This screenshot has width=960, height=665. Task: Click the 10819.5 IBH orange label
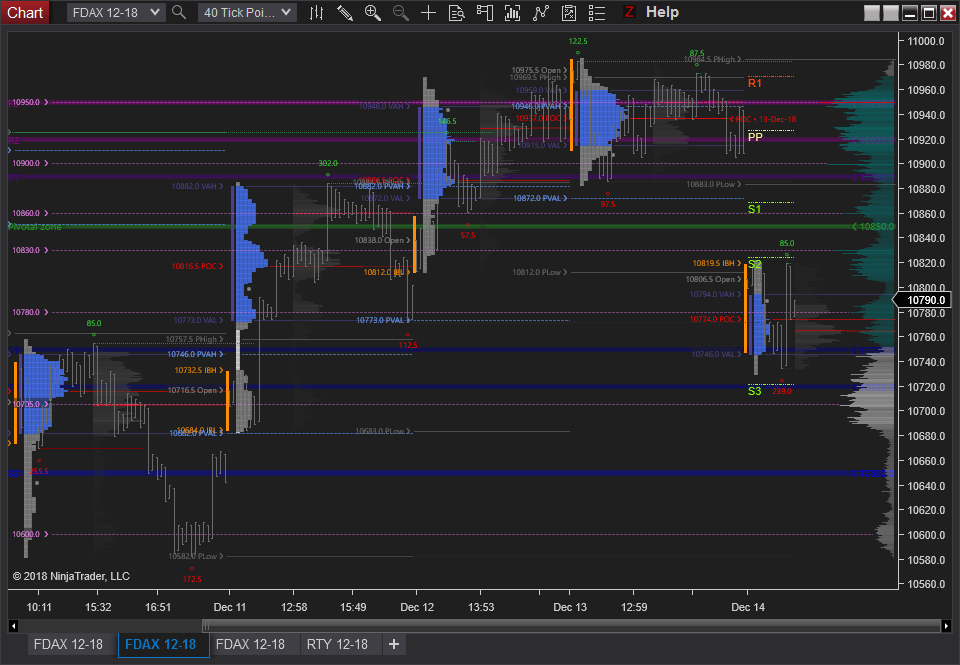(717, 263)
